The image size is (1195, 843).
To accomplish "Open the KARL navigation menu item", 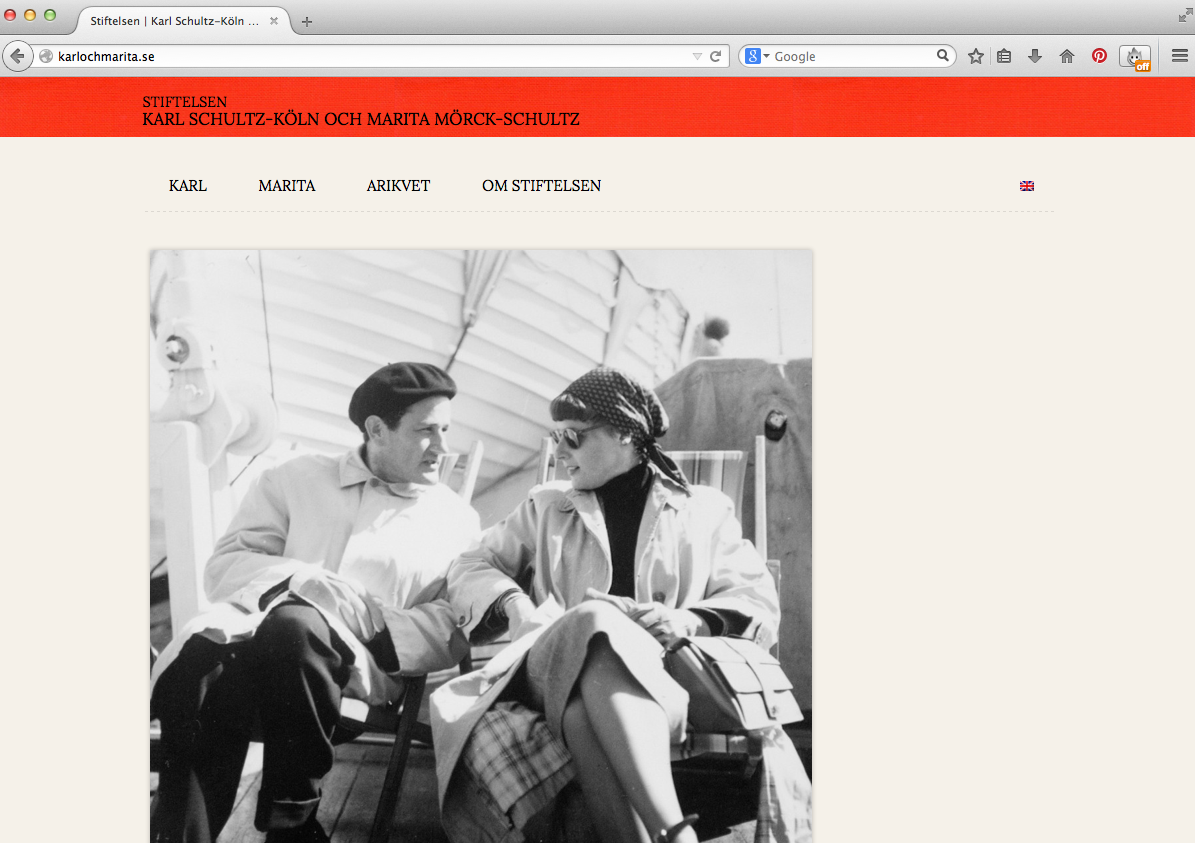I will [x=188, y=186].
